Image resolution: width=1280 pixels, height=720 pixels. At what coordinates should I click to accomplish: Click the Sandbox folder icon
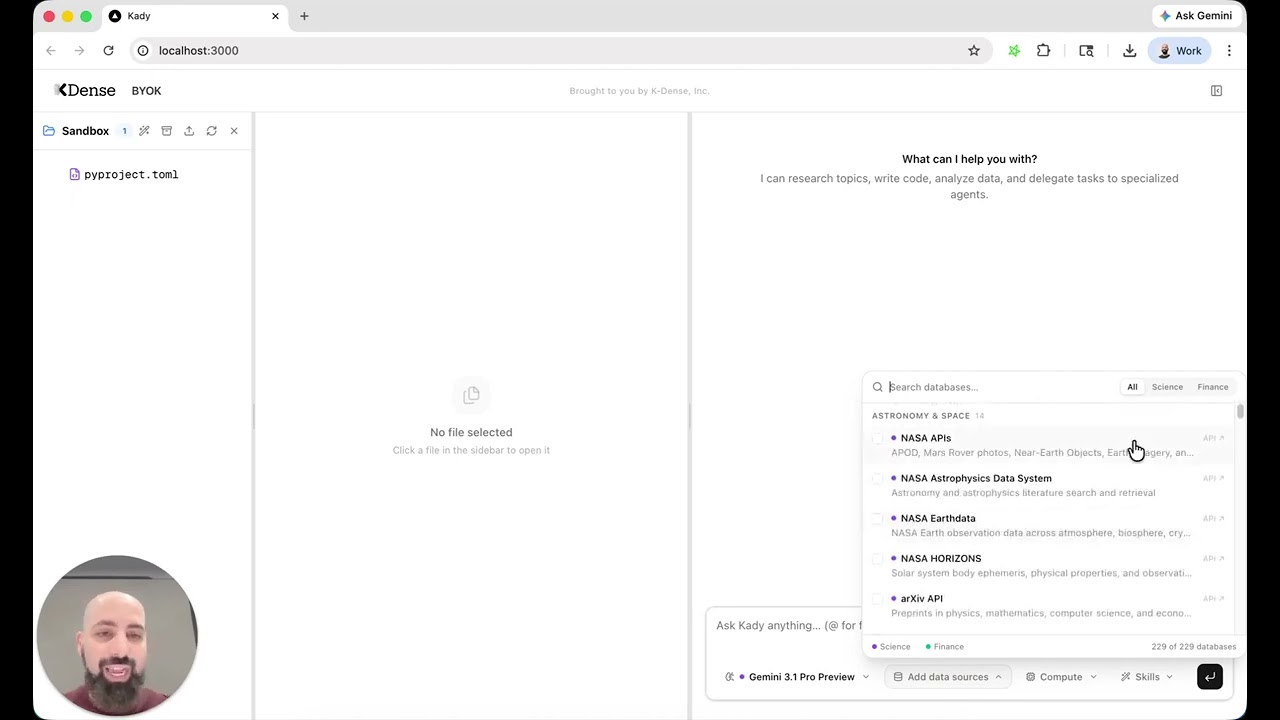(x=49, y=131)
